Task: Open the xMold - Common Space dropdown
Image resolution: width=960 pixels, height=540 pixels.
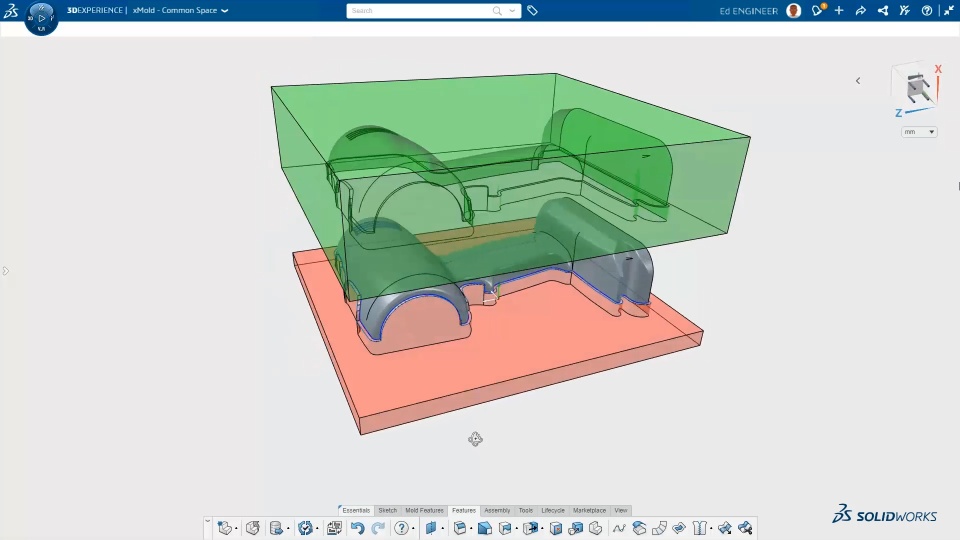Action: (181, 10)
